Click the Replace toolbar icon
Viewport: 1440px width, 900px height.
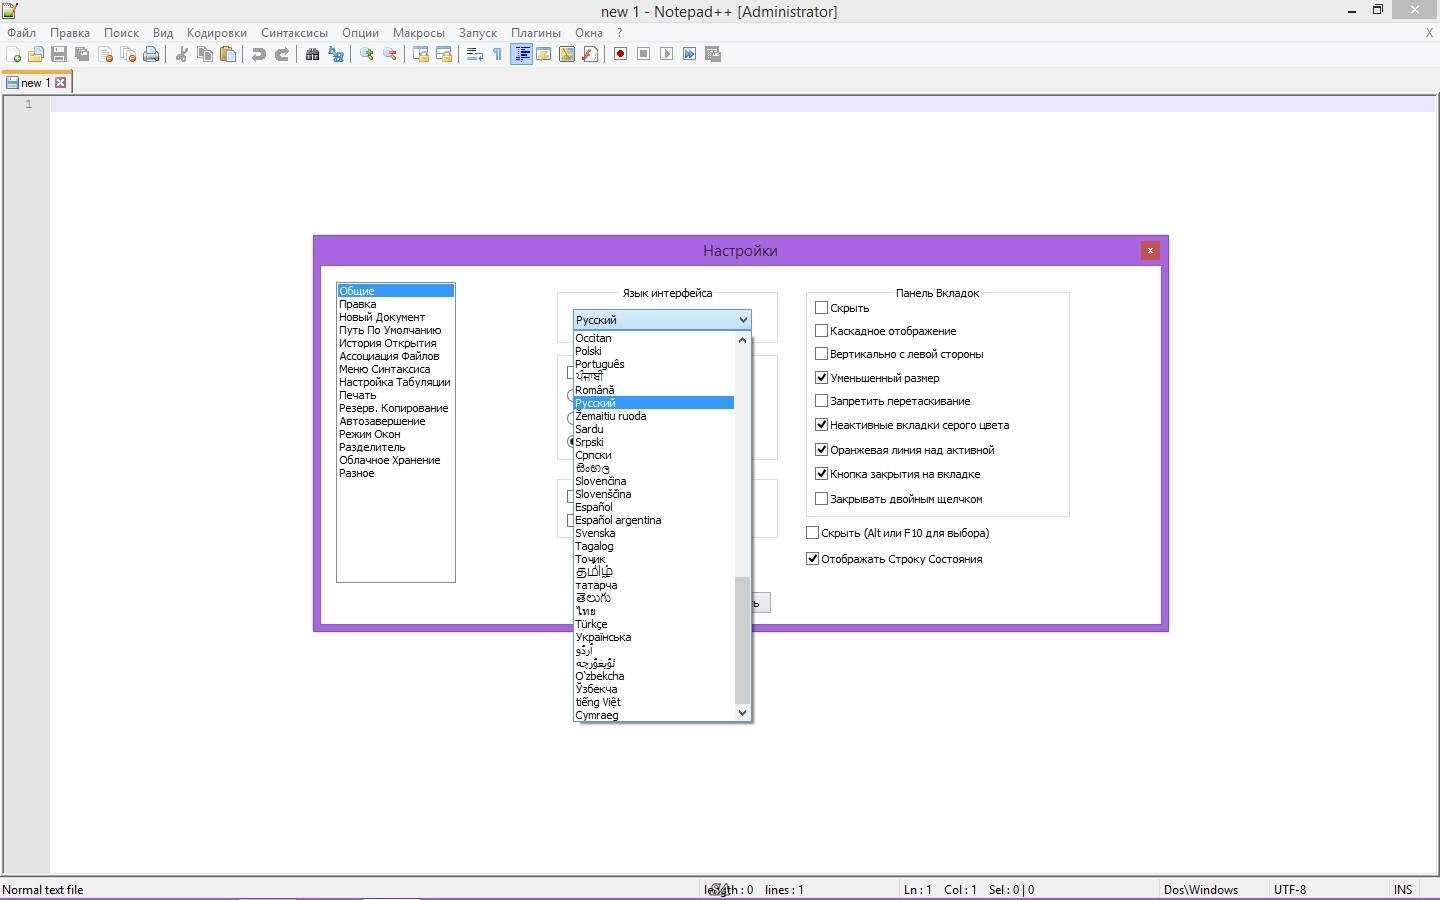pyautogui.click(x=336, y=54)
